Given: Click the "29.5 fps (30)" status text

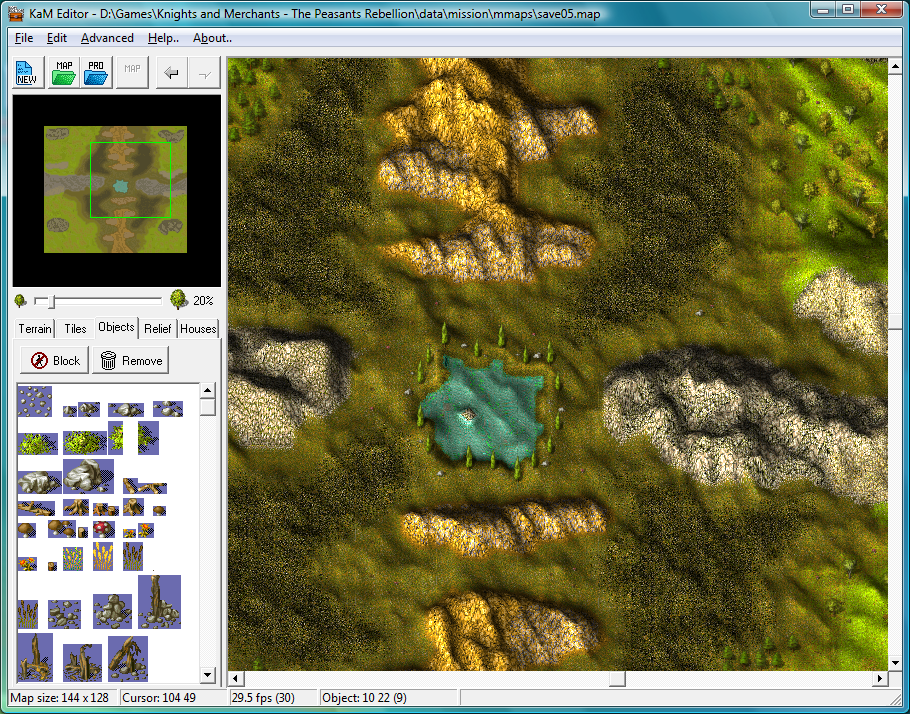Looking at the screenshot, I should pos(263,698).
